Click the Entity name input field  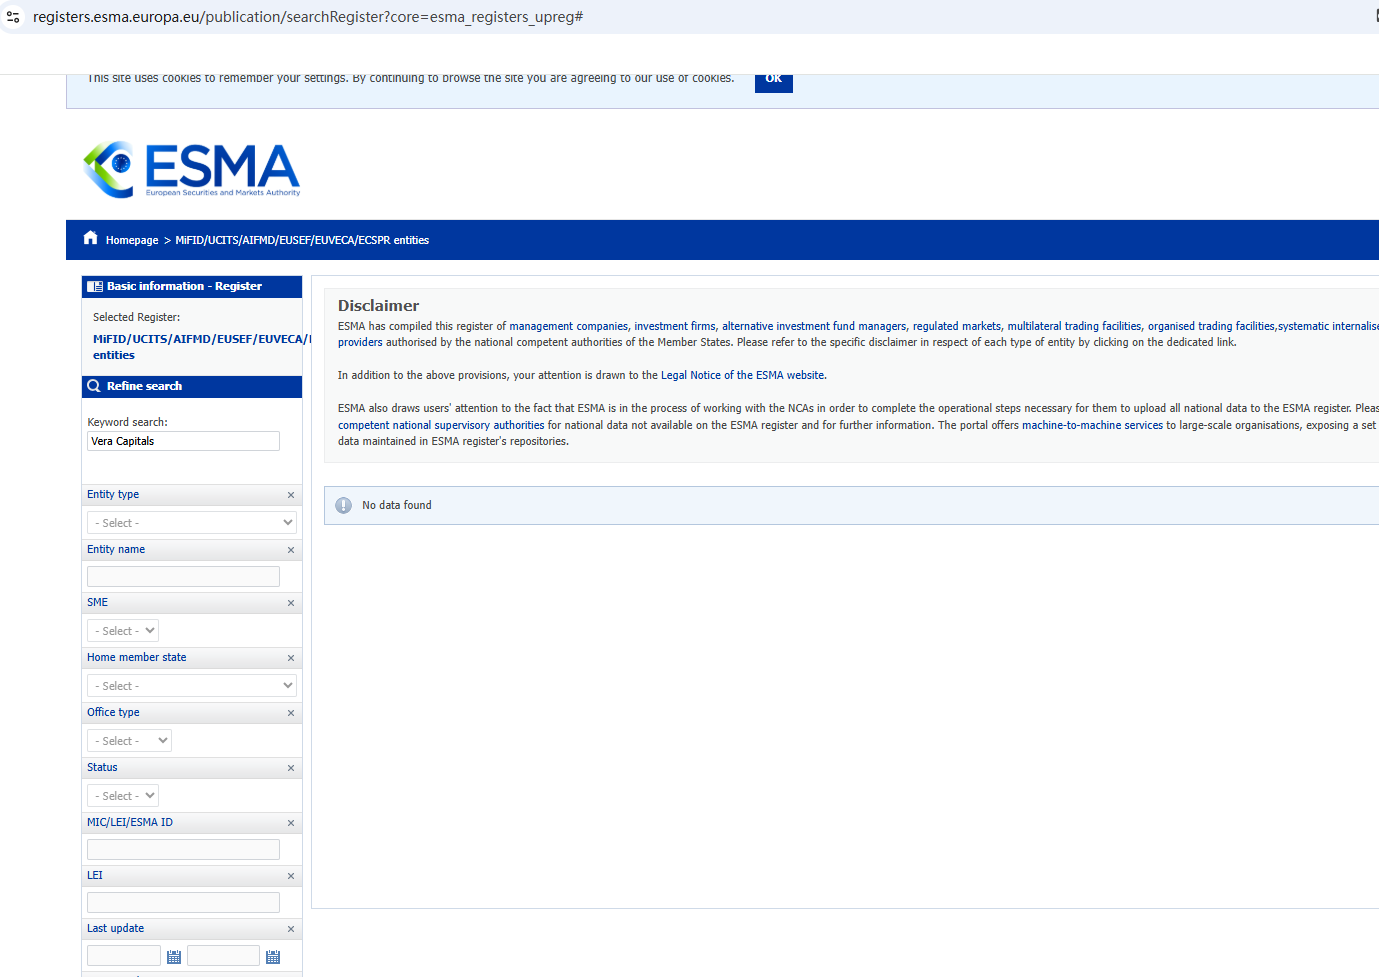(183, 576)
